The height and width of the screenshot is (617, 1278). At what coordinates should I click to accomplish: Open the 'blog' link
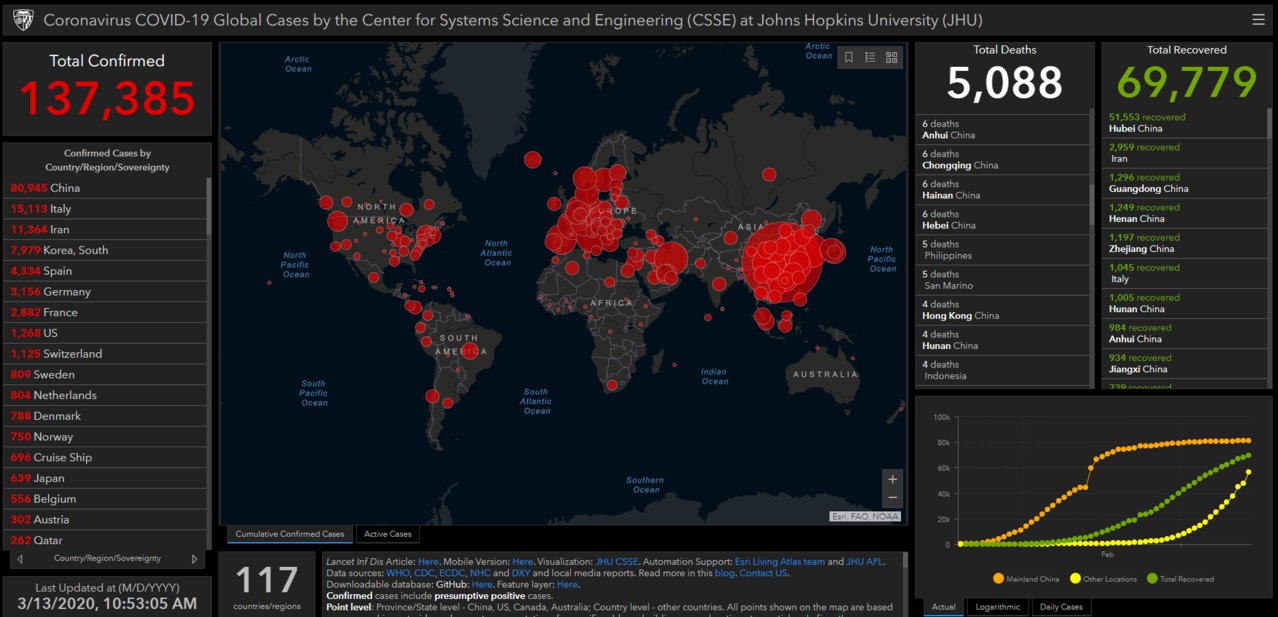(726, 573)
